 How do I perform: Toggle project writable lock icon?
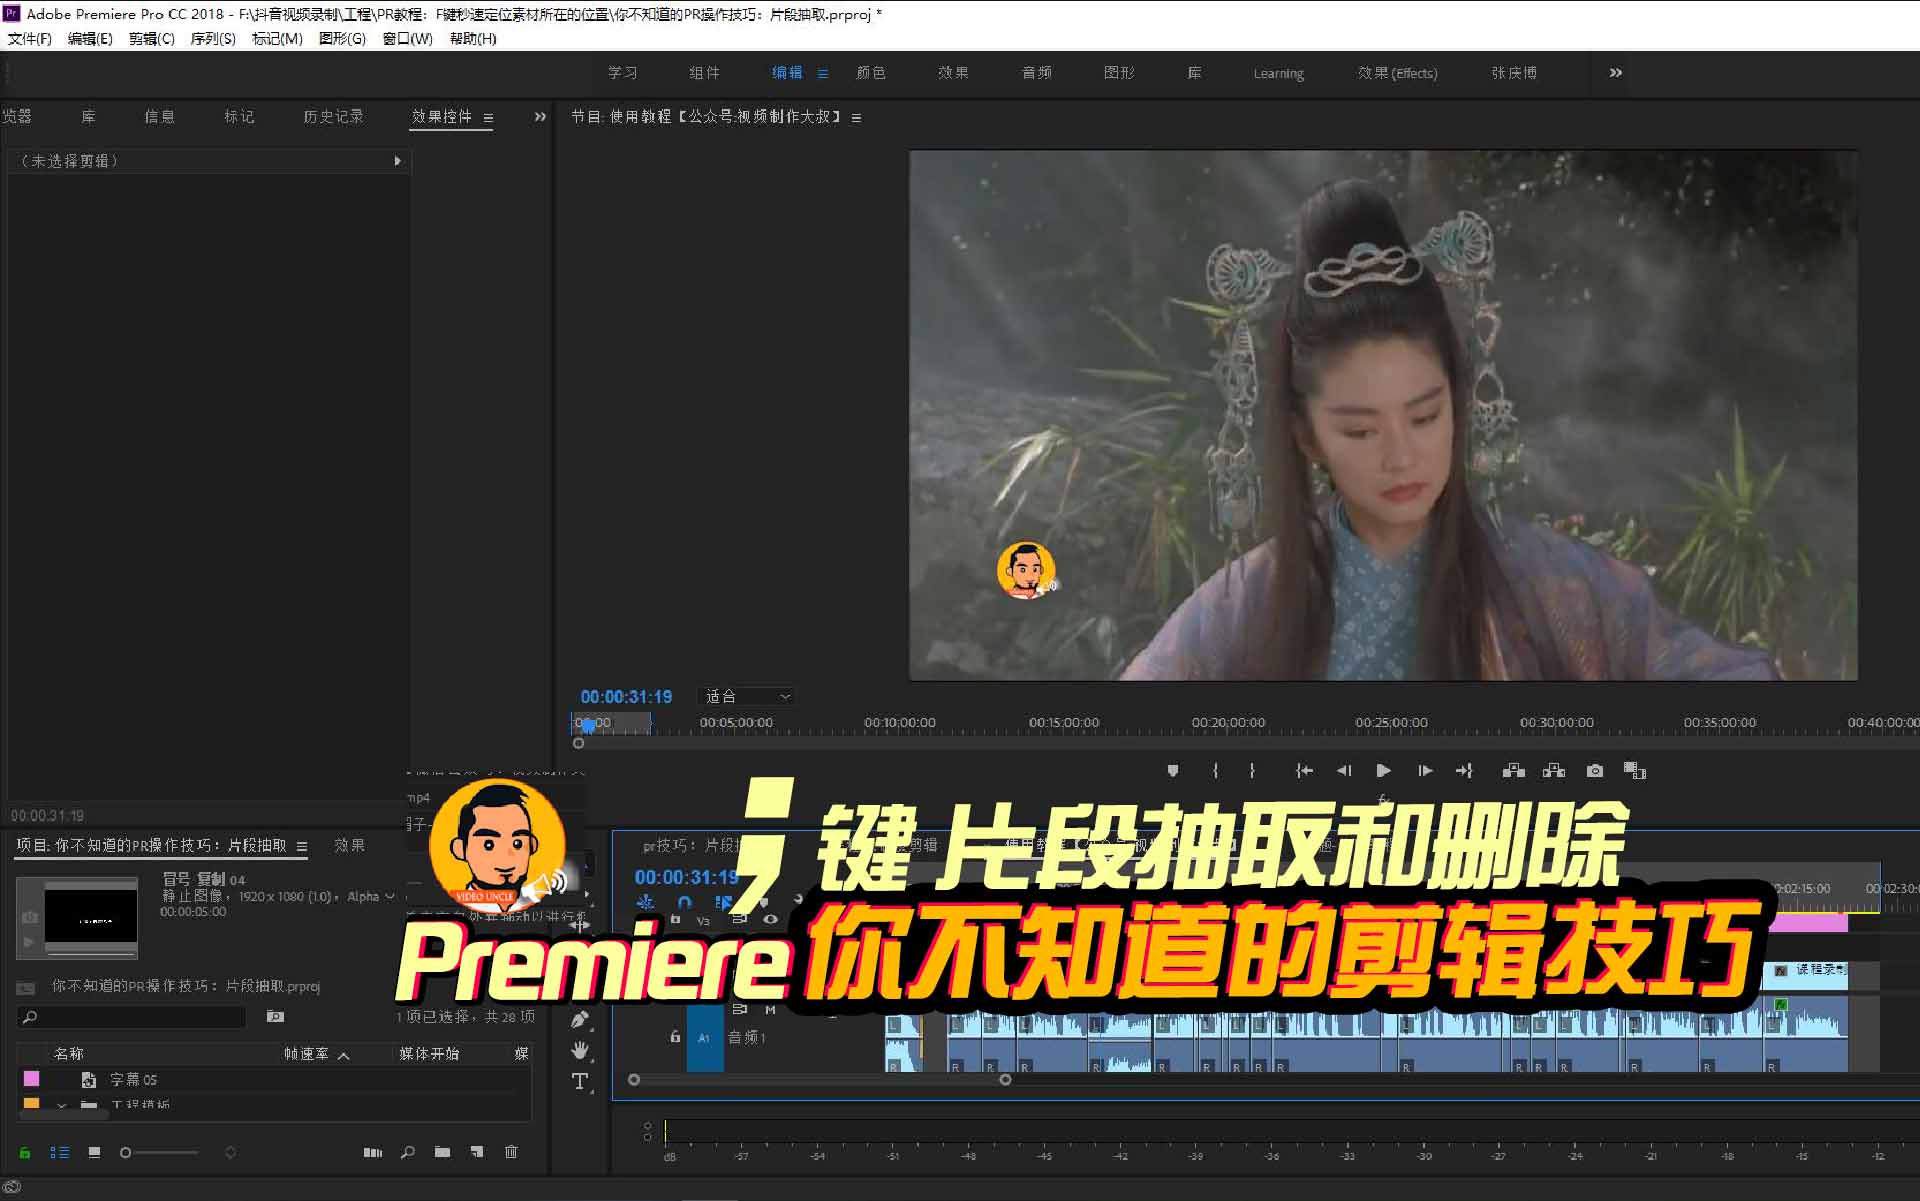25,1152
